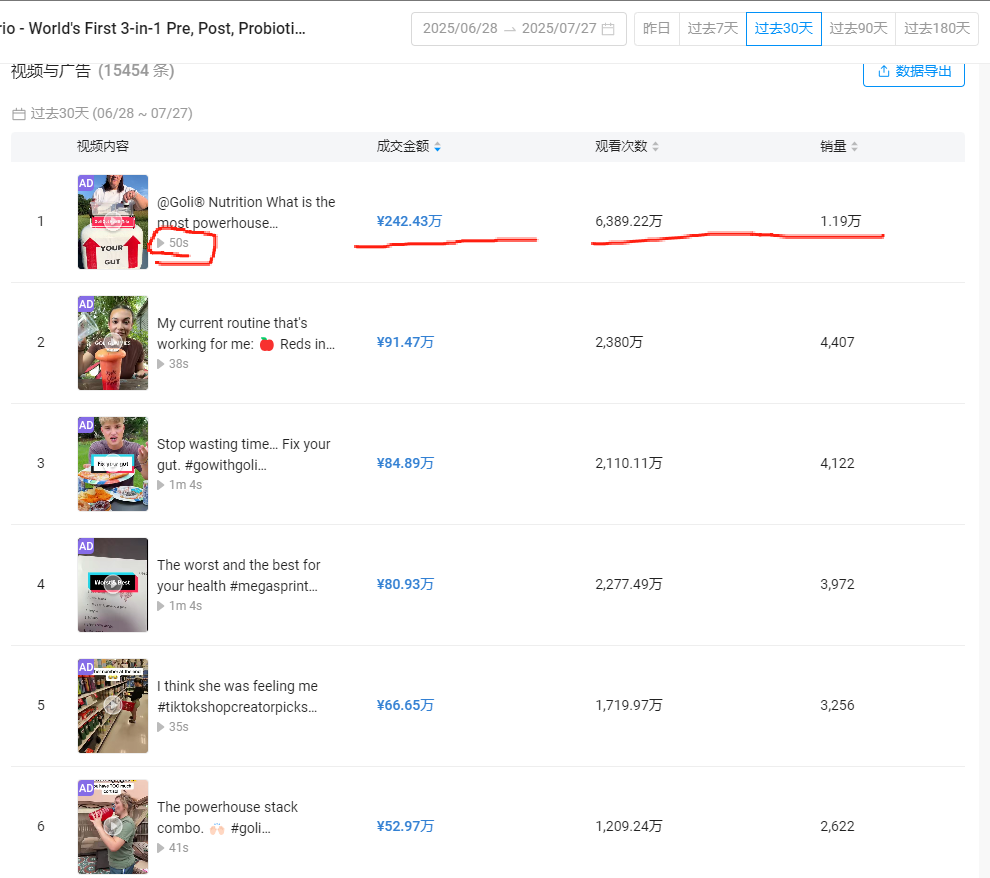Select the 过去7天 time range tab
This screenshot has width=990, height=878.
713,29
